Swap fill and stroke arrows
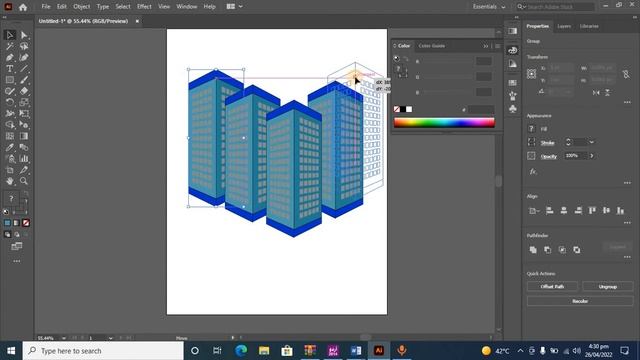 [x=26, y=193]
